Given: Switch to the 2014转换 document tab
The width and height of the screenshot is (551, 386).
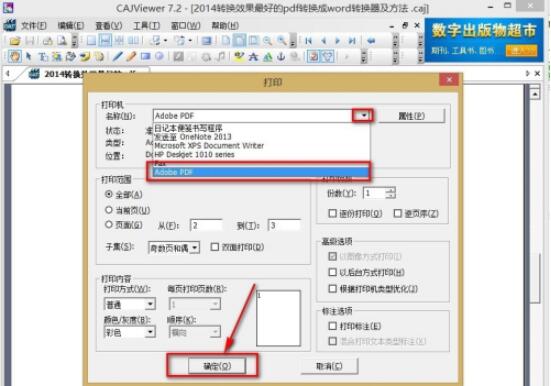Looking at the screenshot, I should pyautogui.click(x=83, y=74).
